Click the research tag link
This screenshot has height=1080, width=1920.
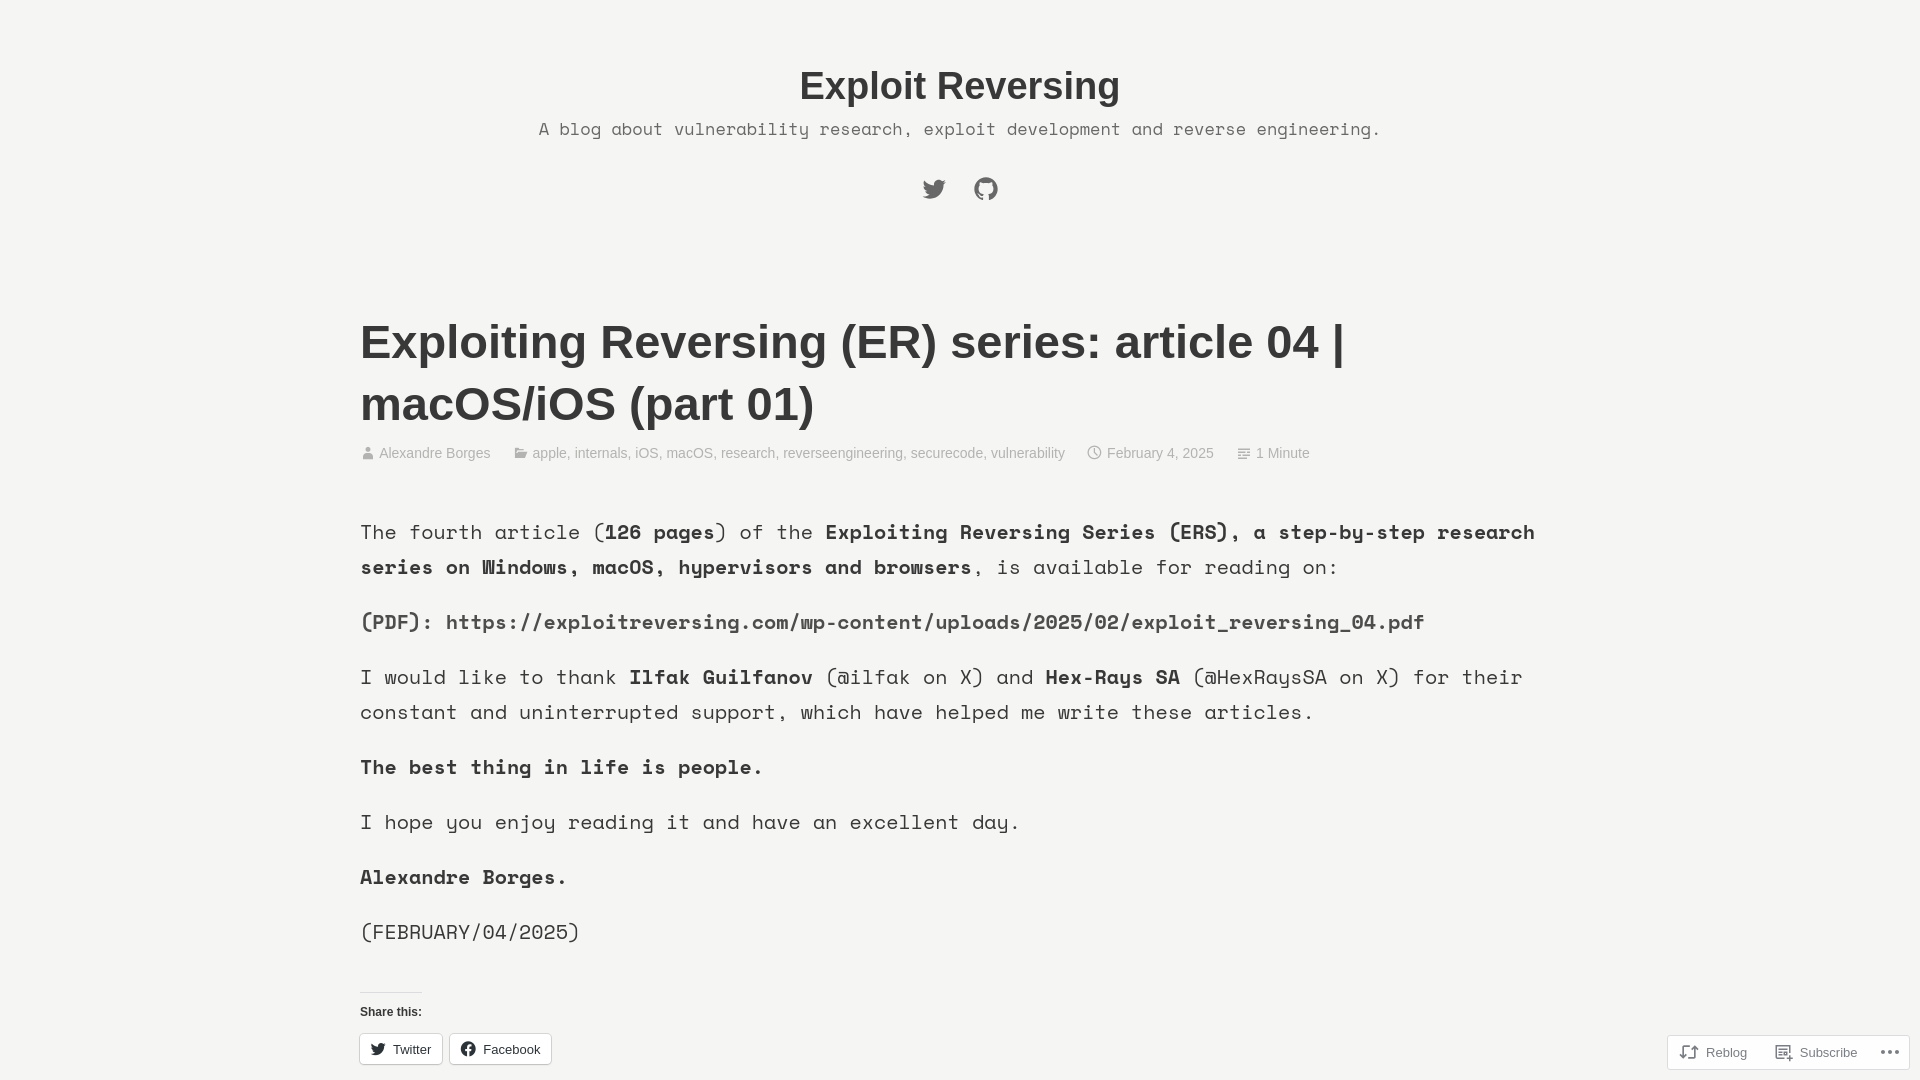click(x=748, y=452)
